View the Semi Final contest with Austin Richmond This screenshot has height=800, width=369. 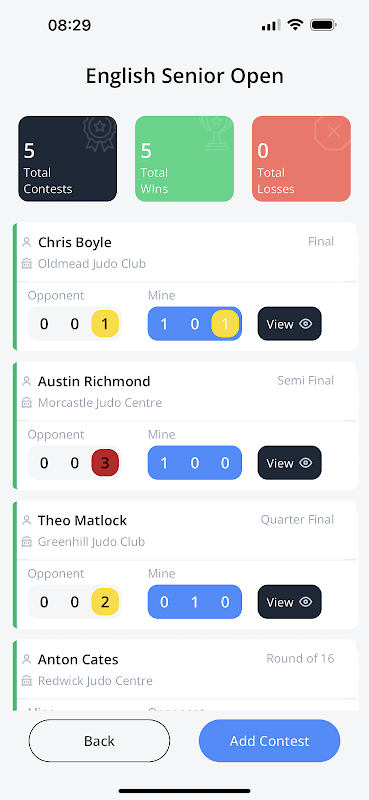tap(289, 463)
